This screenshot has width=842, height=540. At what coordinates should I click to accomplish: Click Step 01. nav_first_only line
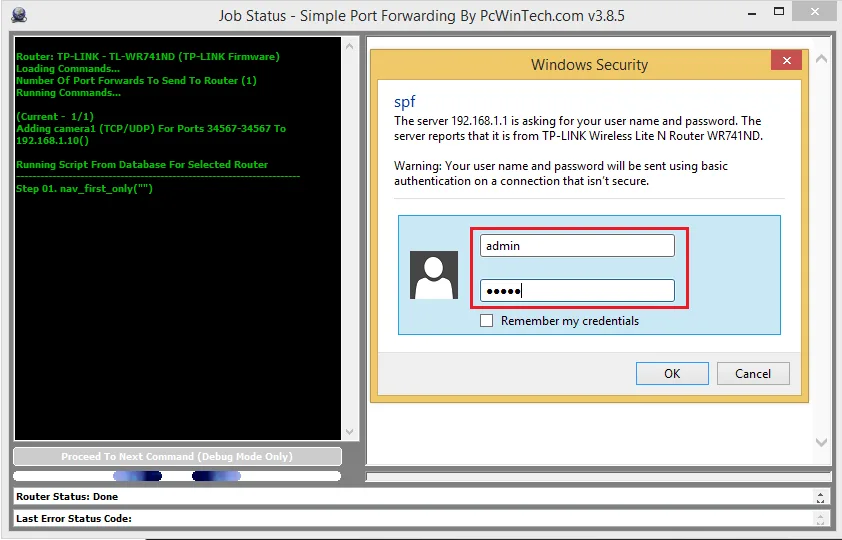tap(84, 188)
